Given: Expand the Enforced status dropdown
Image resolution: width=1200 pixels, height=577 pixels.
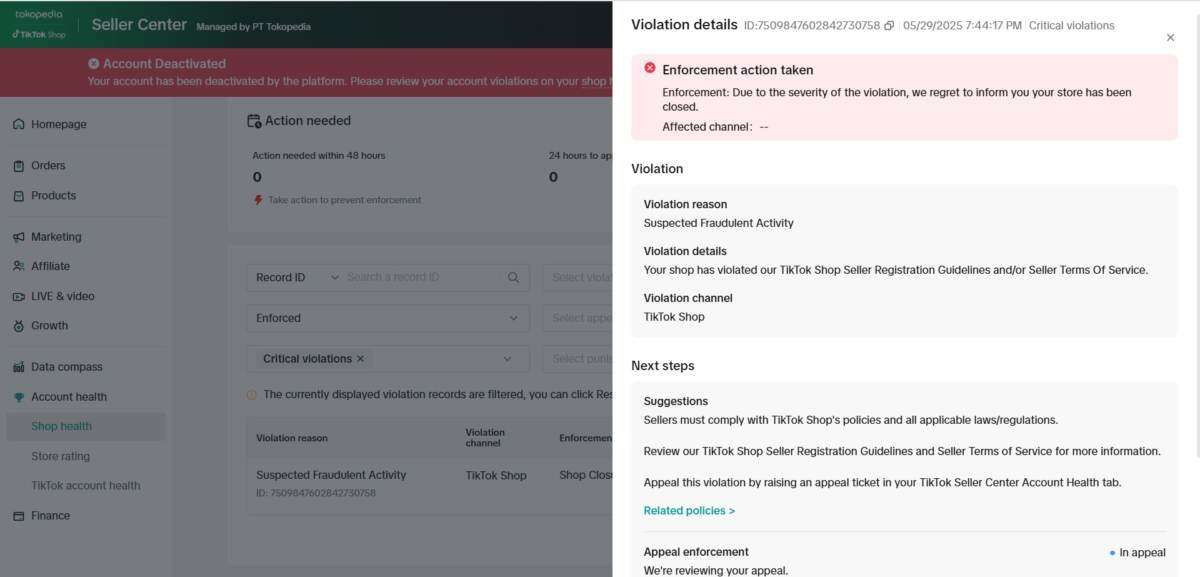Looking at the screenshot, I should 388,318.
